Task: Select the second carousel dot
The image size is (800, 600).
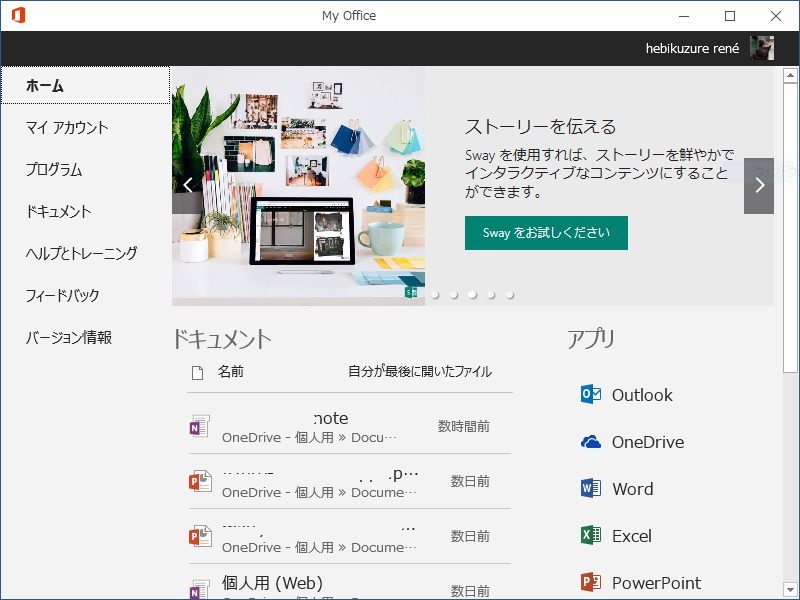Action: click(x=454, y=294)
